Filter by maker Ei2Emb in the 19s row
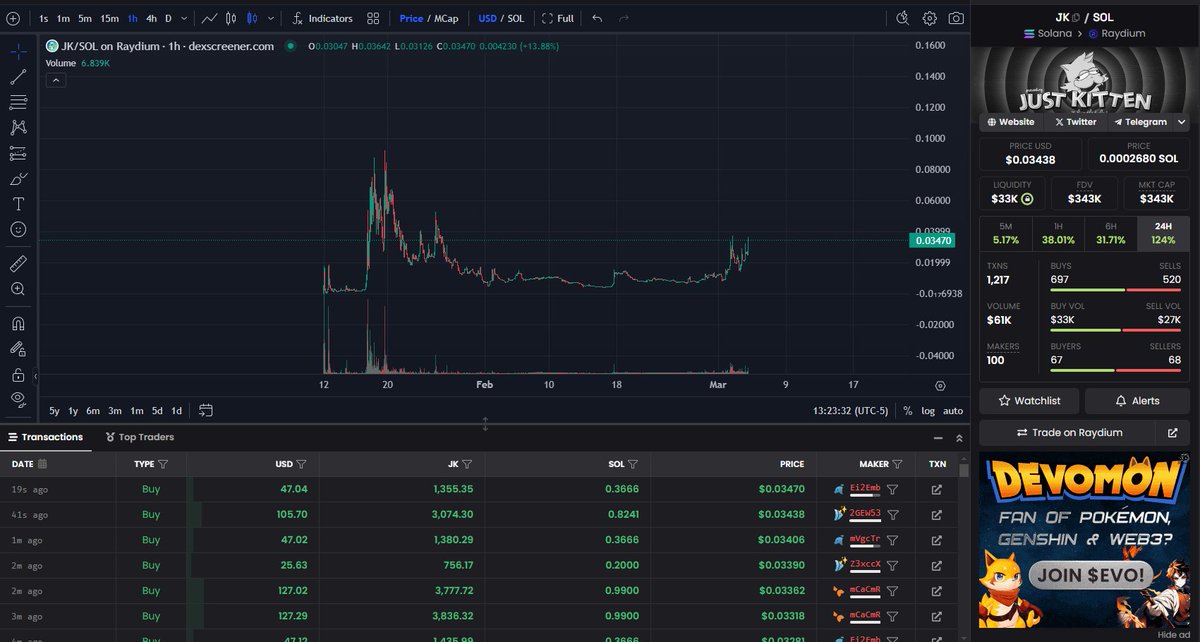The width and height of the screenshot is (1200, 642). pyautogui.click(x=892, y=489)
